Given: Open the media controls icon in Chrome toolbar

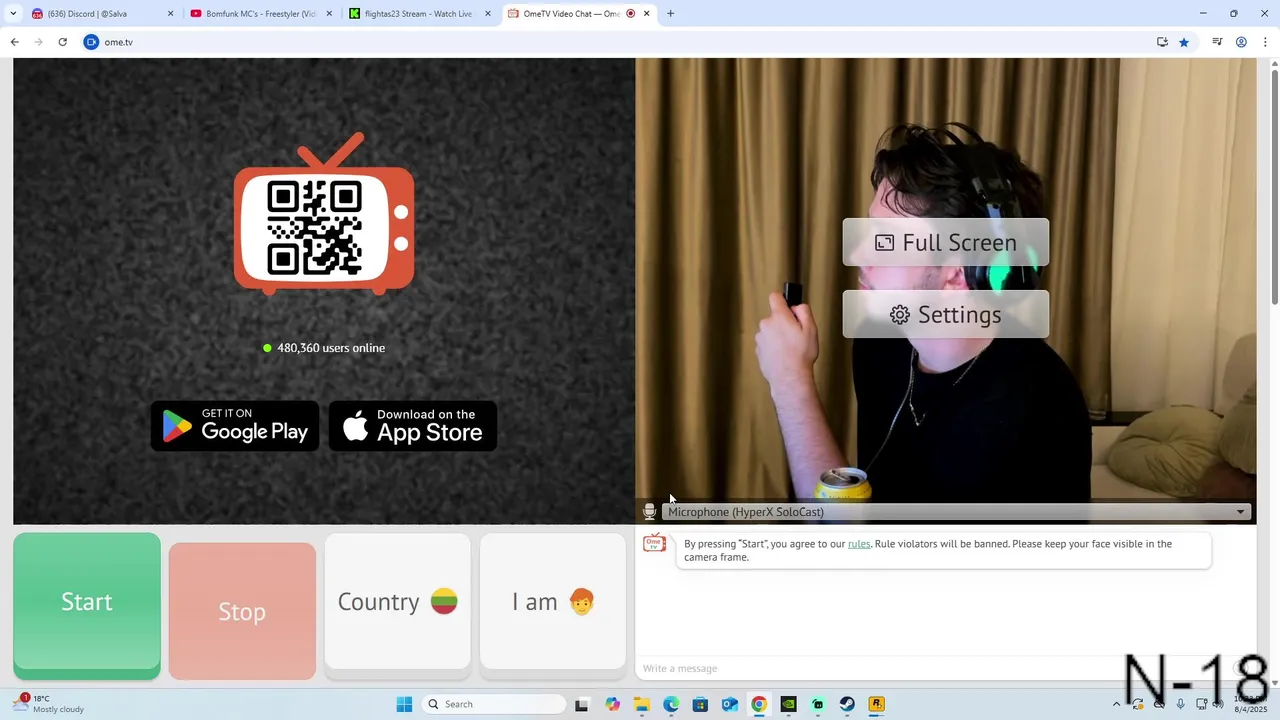Looking at the screenshot, I should 1217,42.
